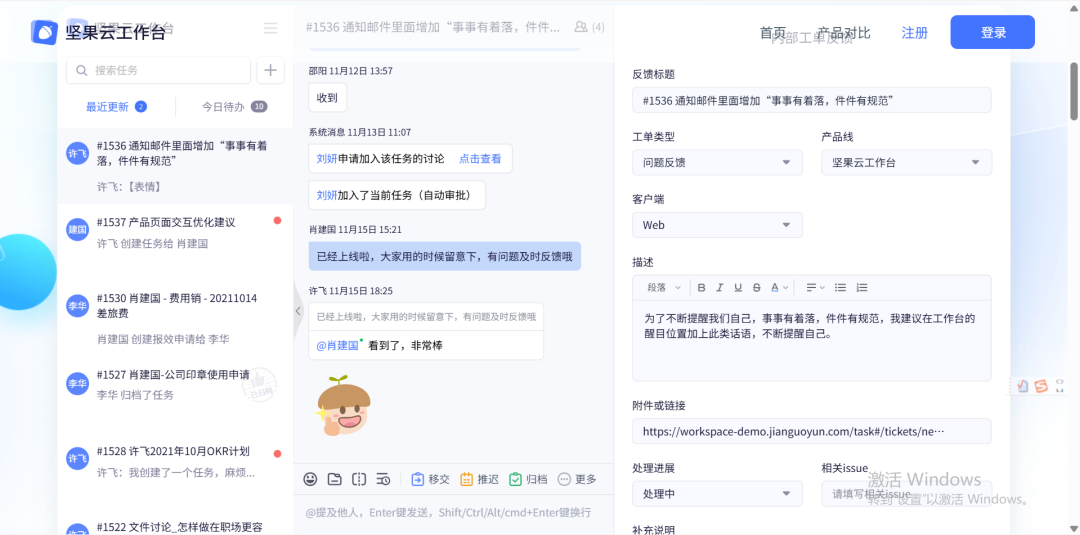The image size is (1080, 535).
Task: Click the 登录 button
Action: pos(993,32)
